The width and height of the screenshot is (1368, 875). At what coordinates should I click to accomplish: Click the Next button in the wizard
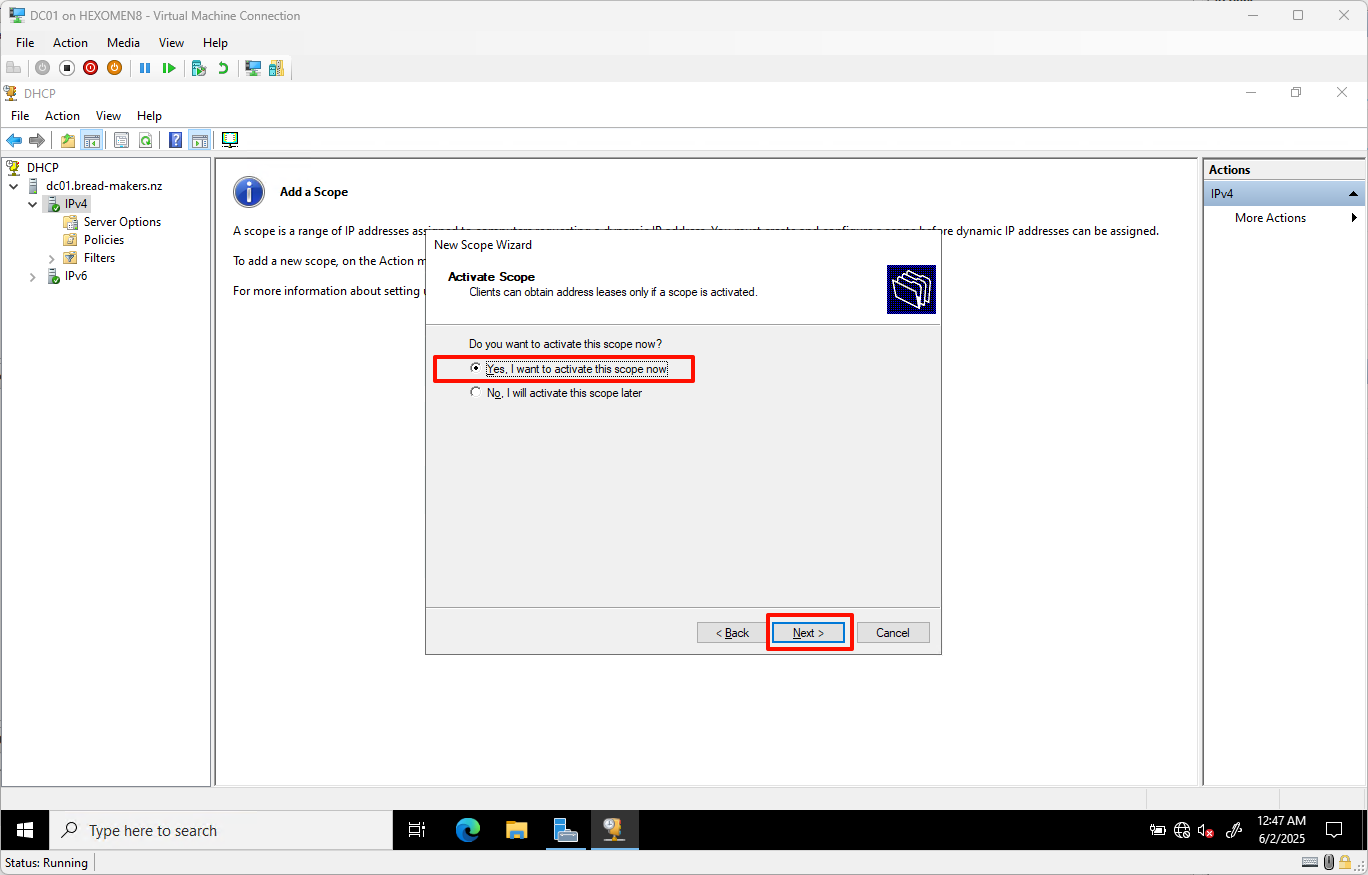point(809,632)
